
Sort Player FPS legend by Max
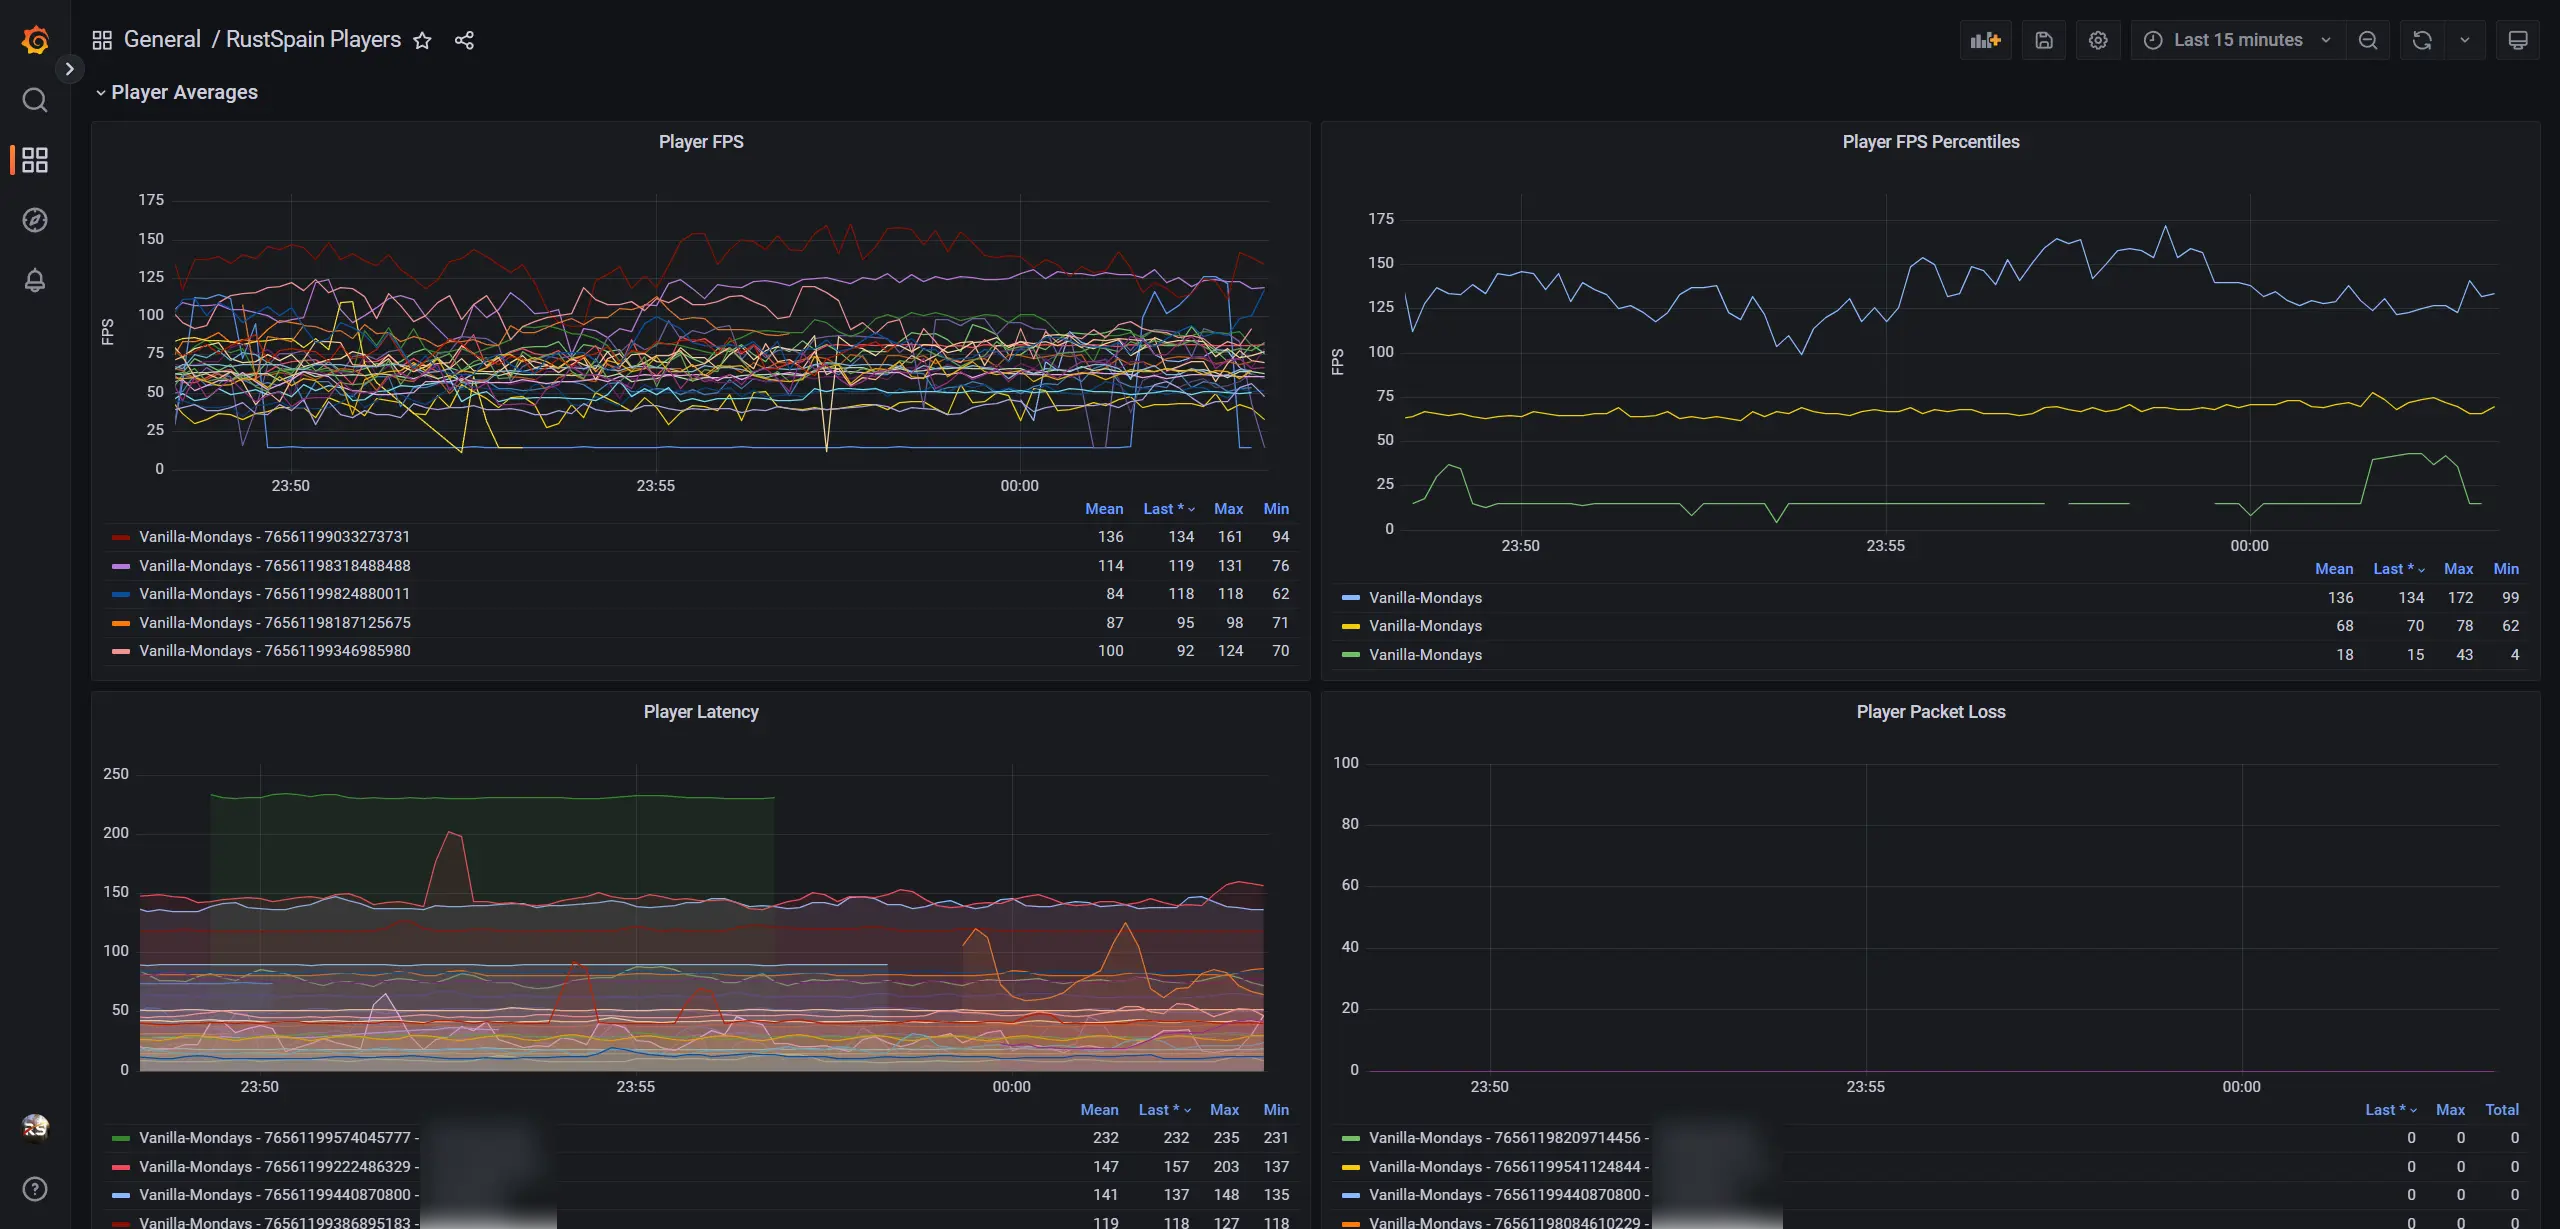pos(1229,509)
